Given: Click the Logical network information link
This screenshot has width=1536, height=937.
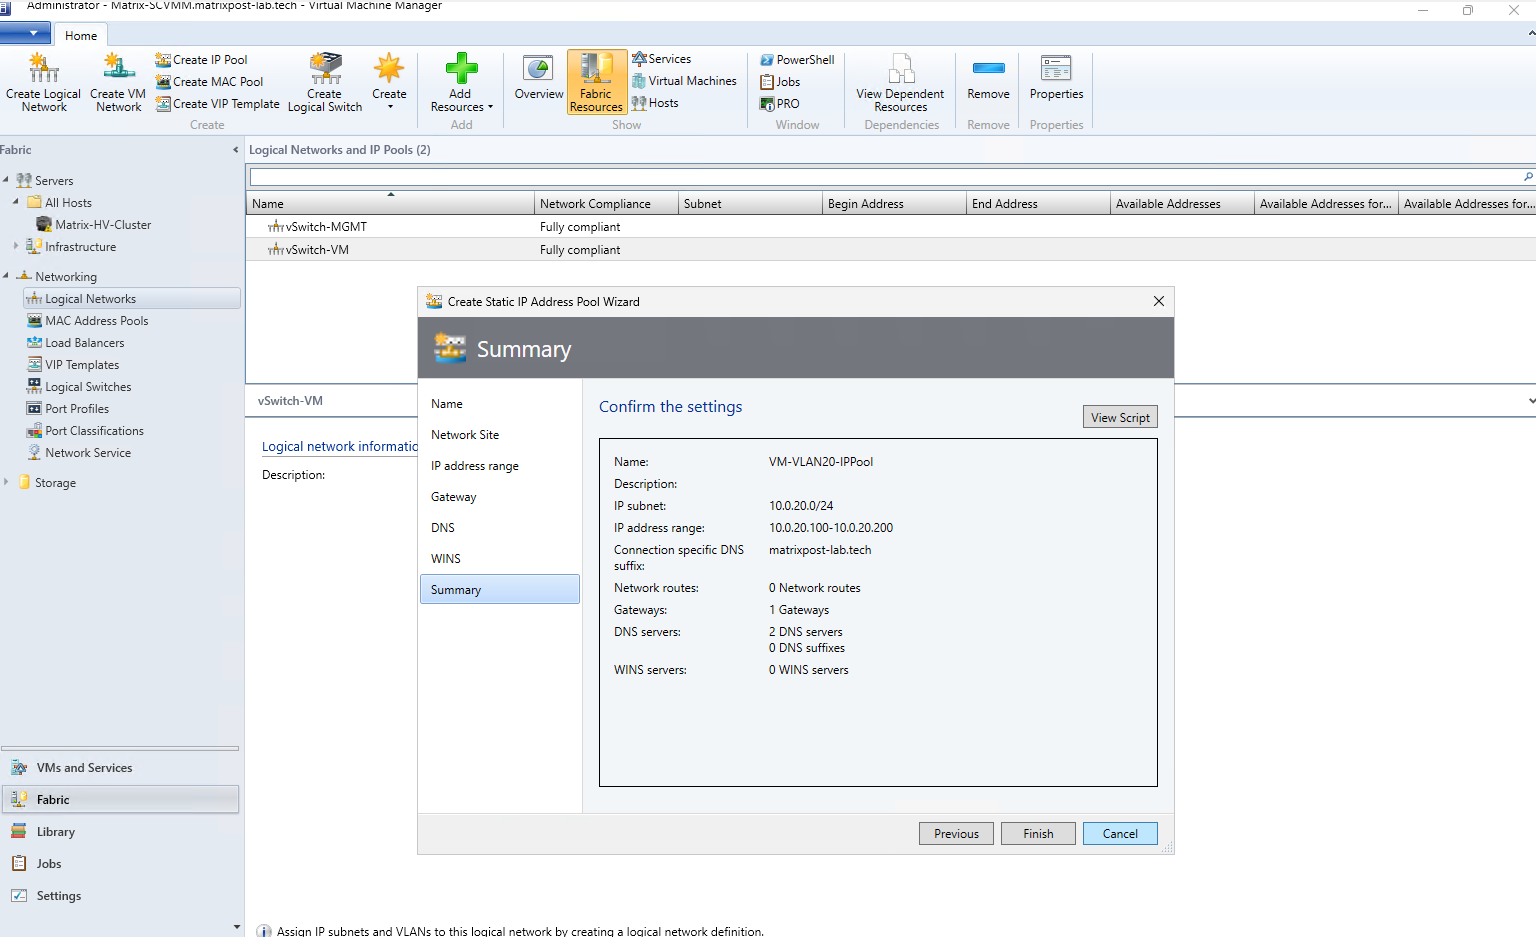Looking at the screenshot, I should 340,447.
